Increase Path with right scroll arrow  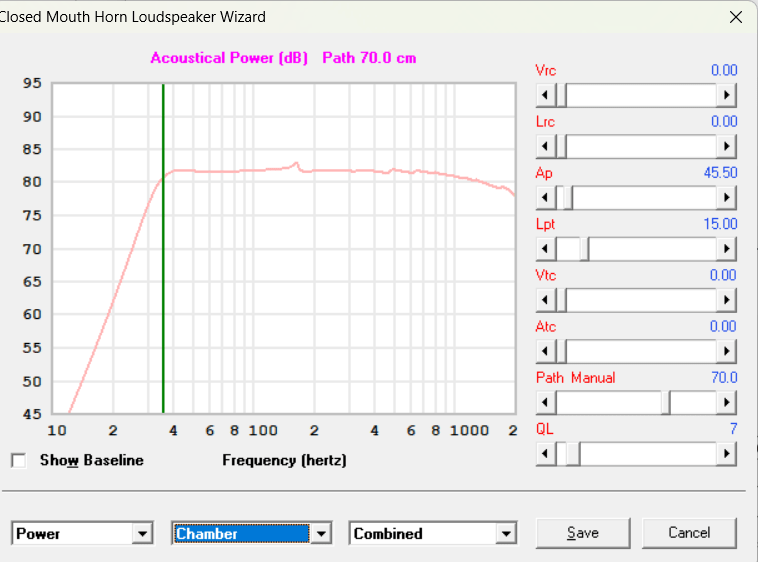pos(726,403)
